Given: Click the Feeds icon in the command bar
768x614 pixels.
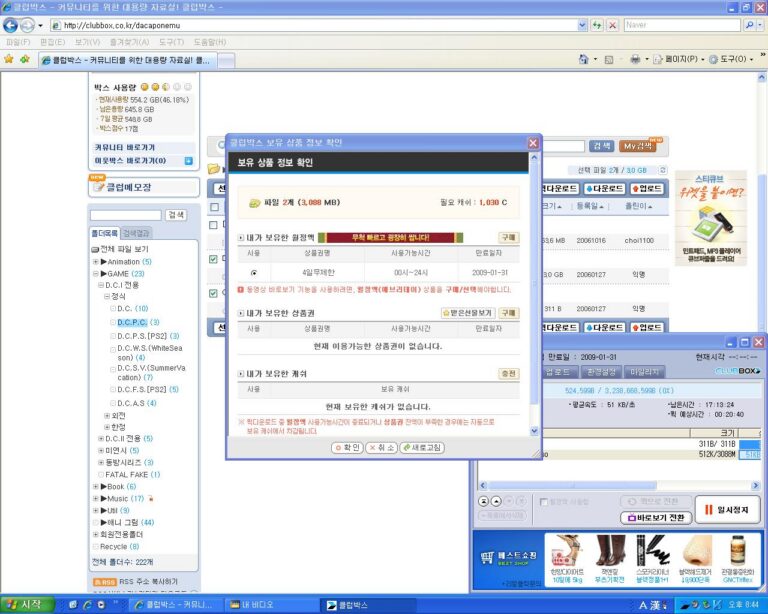Looking at the screenshot, I should [x=609, y=60].
